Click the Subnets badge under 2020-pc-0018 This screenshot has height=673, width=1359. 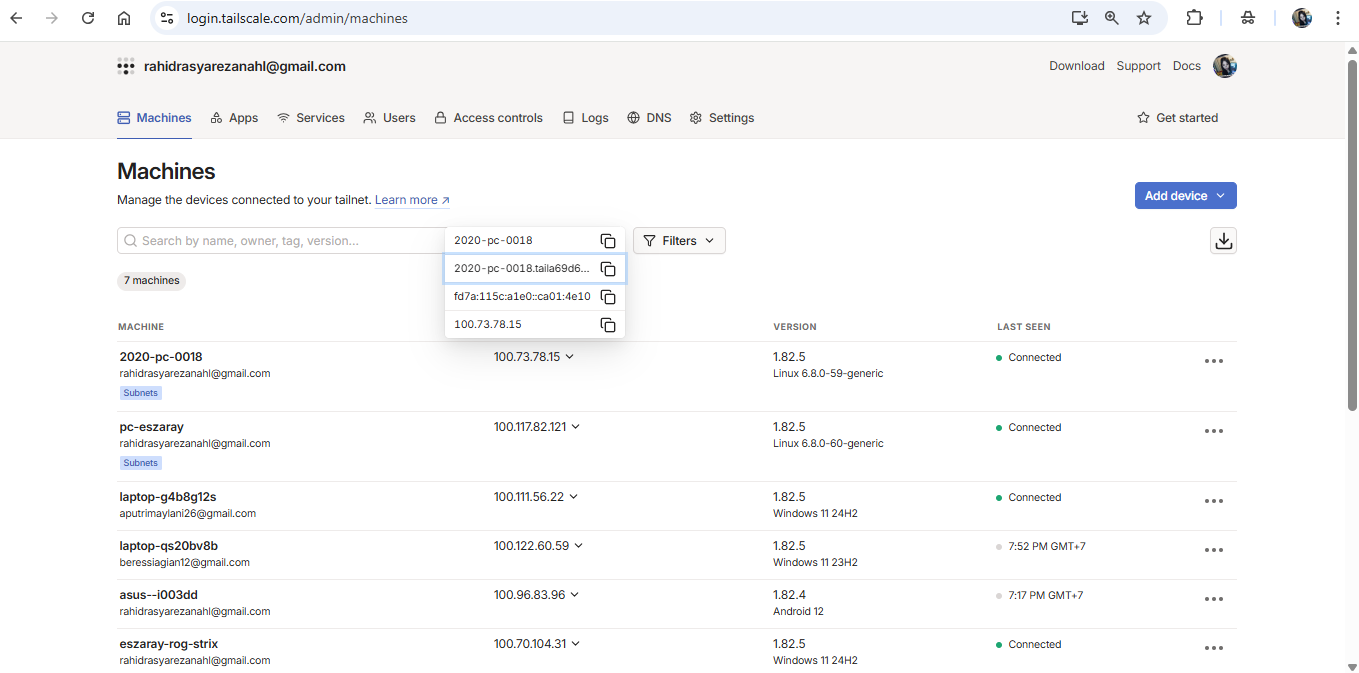pyautogui.click(x=141, y=393)
